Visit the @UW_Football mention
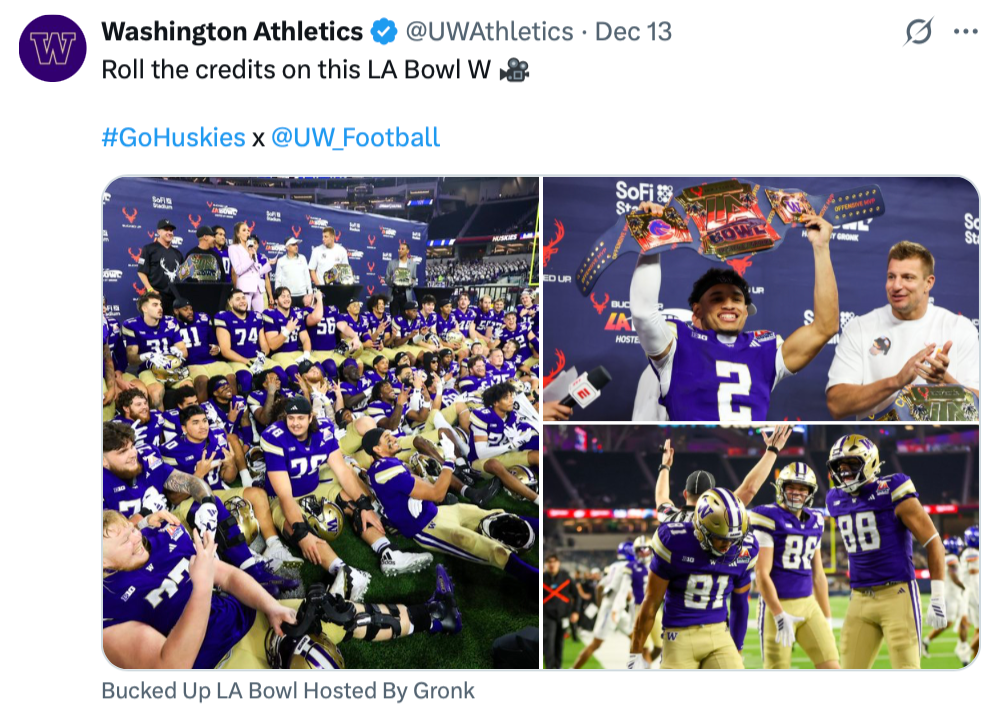This screenshot has height=714, width=1002. click(355, 137)
